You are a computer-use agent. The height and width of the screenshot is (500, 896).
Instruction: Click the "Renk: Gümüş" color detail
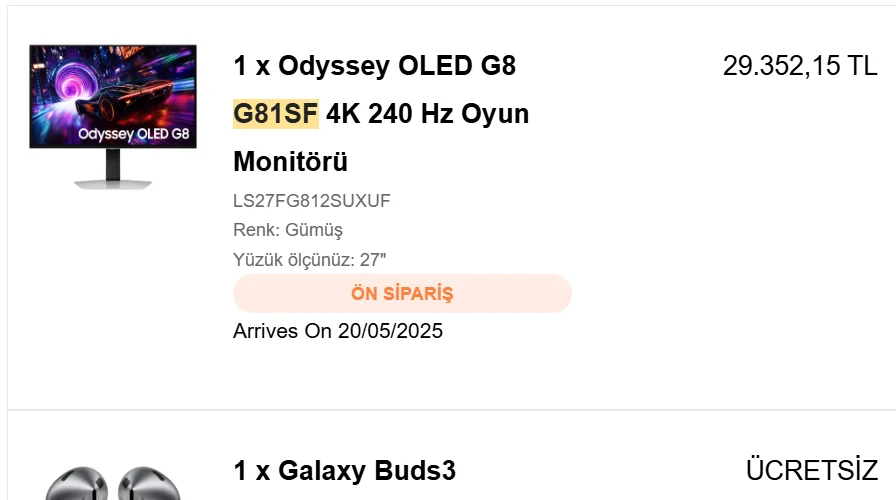coord(288,230)
